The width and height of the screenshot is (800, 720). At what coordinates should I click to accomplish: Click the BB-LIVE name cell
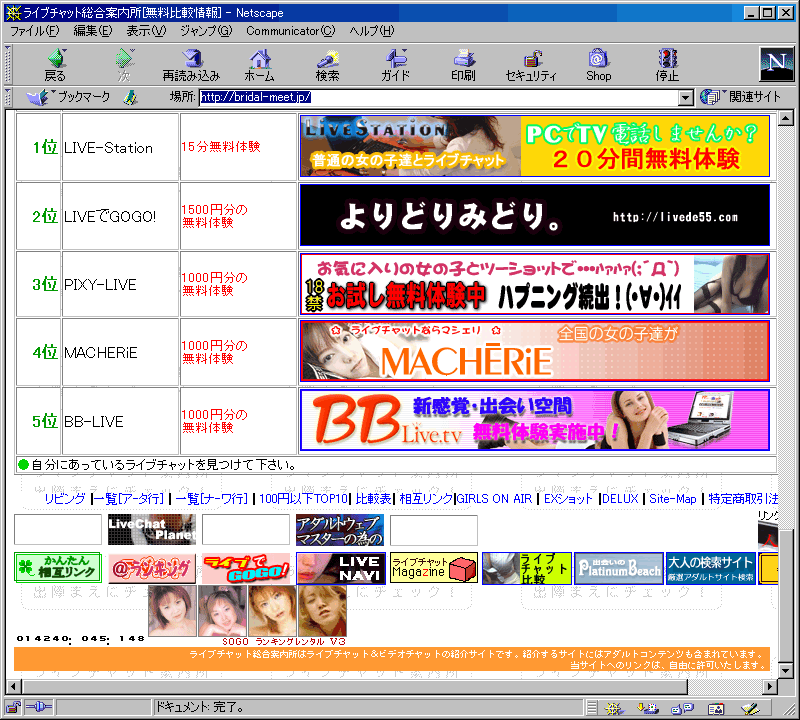click(x=120, y=421)
